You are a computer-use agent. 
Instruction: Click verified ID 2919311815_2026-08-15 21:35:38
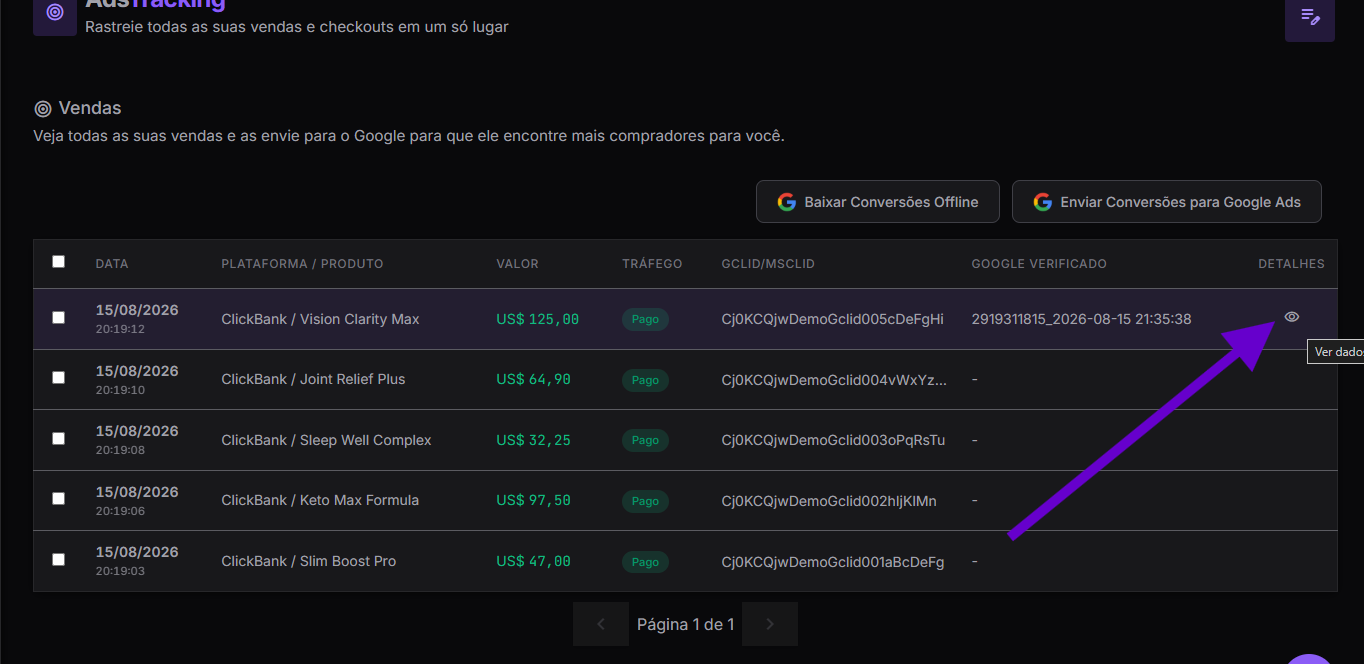pos(1081,319)
